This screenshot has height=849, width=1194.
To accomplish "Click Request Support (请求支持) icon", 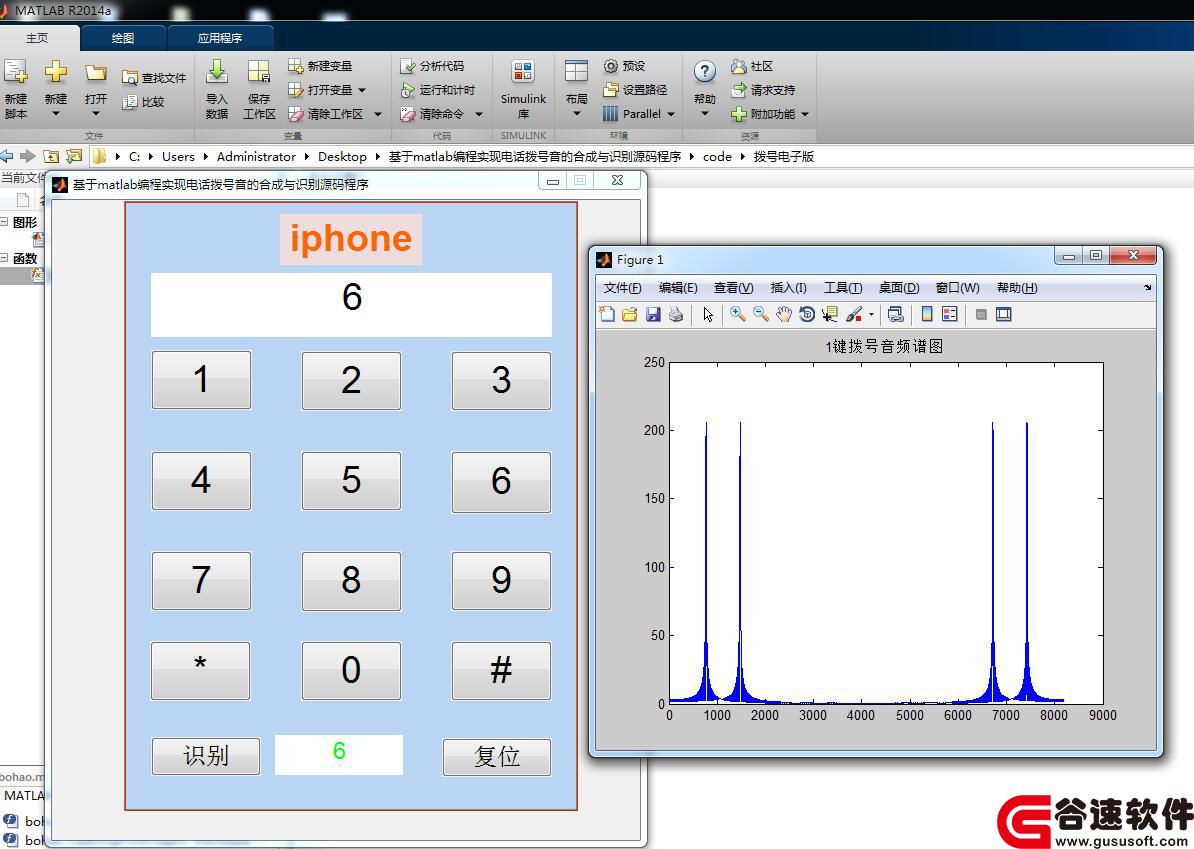I will (x=739, y=90).
